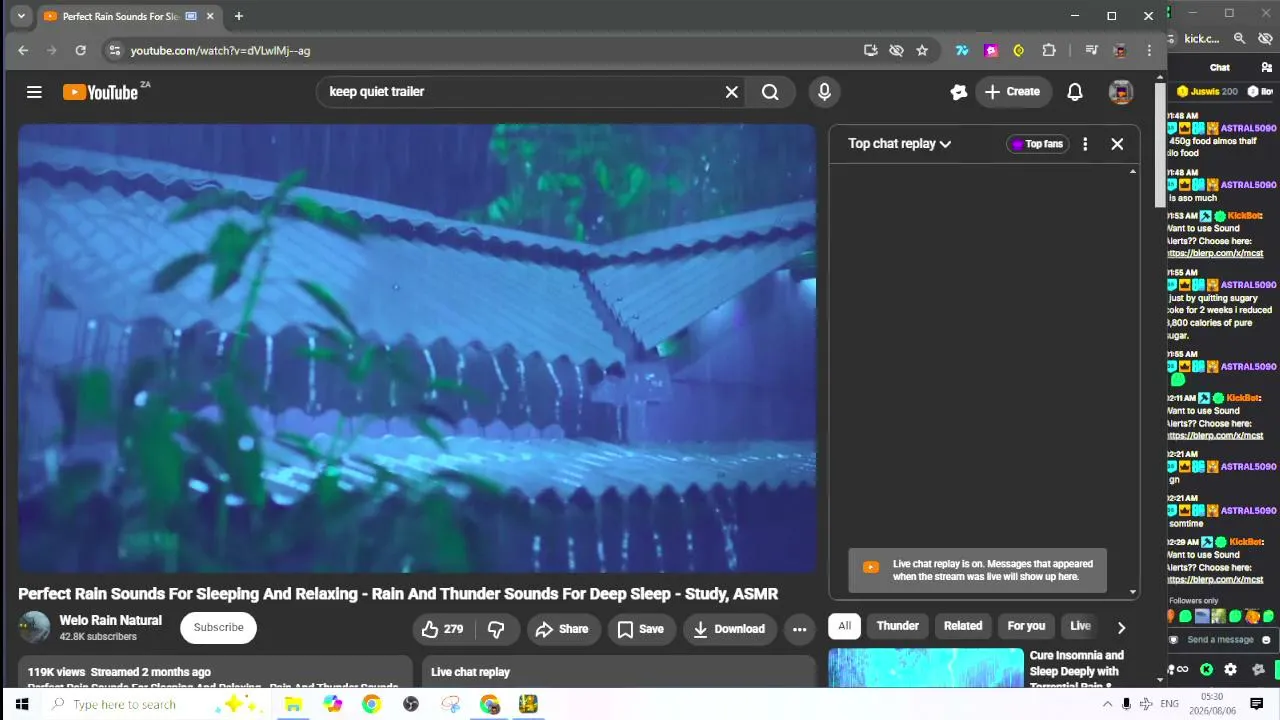The image size is (1280, 720).
Task: Select the Live filter chip
Action: 1080,626
